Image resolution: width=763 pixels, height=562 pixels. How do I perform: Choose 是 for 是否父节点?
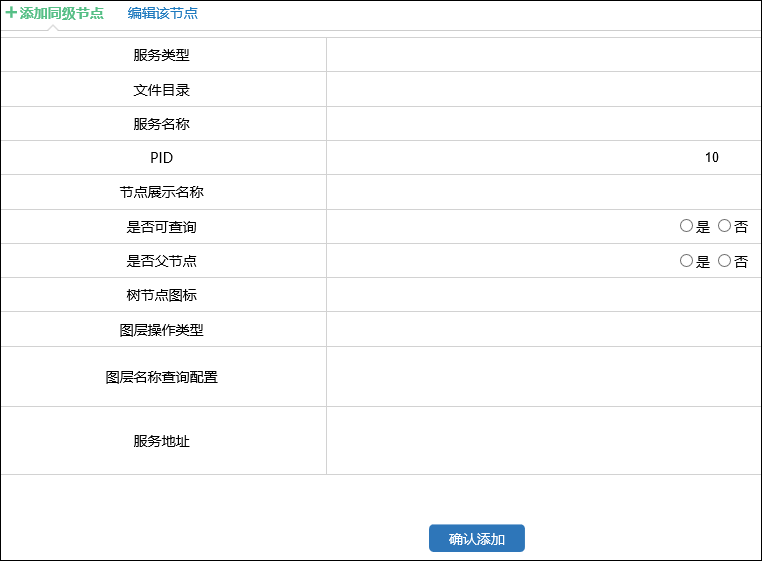click(x=686, y=260)
